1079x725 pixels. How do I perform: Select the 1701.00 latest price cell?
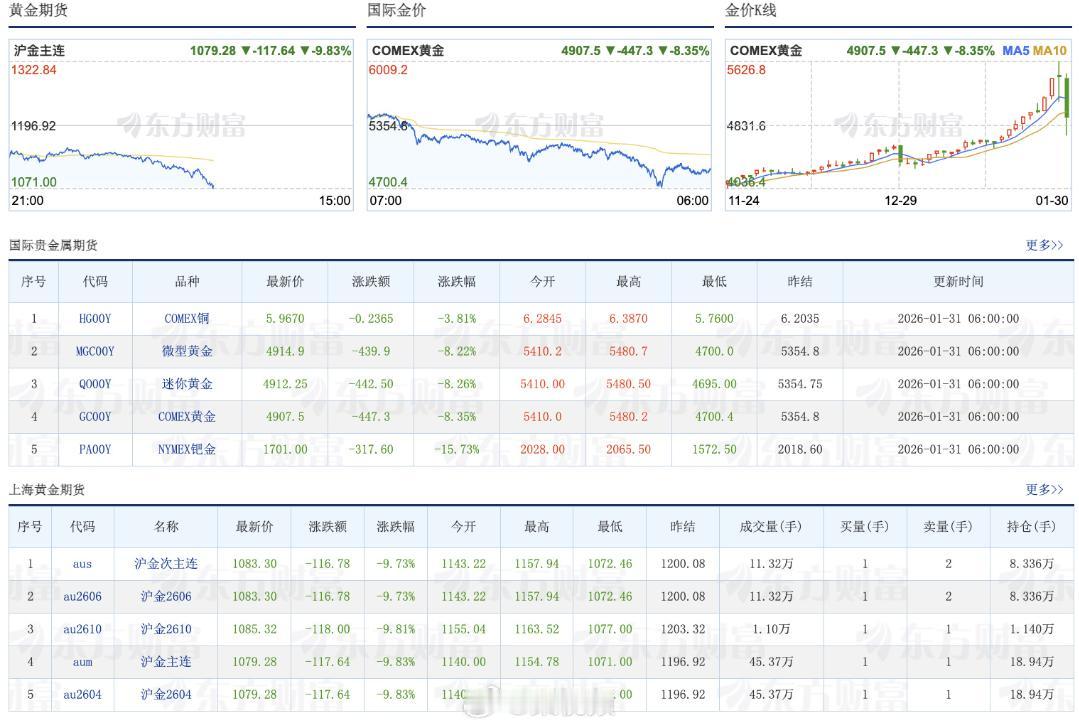pos(285,449)
